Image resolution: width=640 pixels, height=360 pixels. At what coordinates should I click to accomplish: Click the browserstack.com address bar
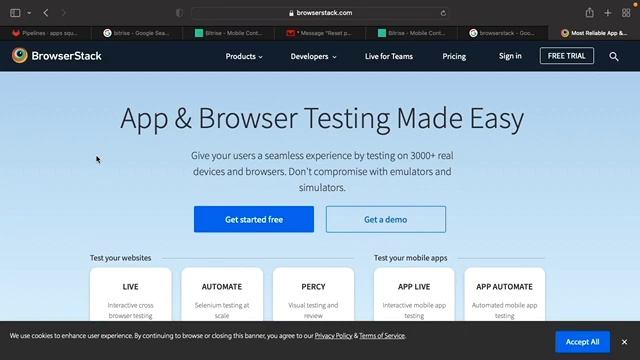(x=320, y=13)
